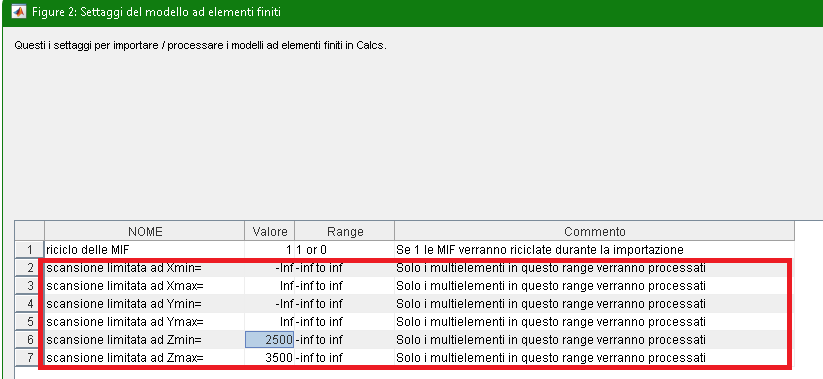Viewport: 823px width, 379px height.
Task: Select the Ymax value cell
Action: [270, 322]
